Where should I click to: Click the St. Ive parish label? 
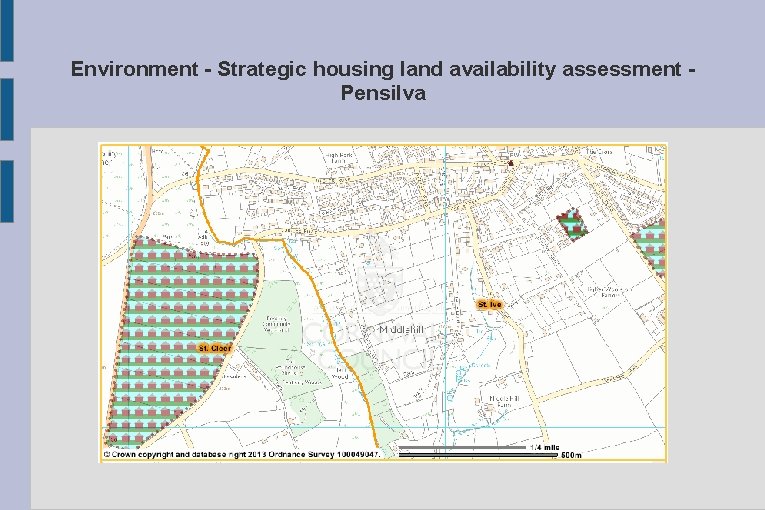tap(490, 304)
